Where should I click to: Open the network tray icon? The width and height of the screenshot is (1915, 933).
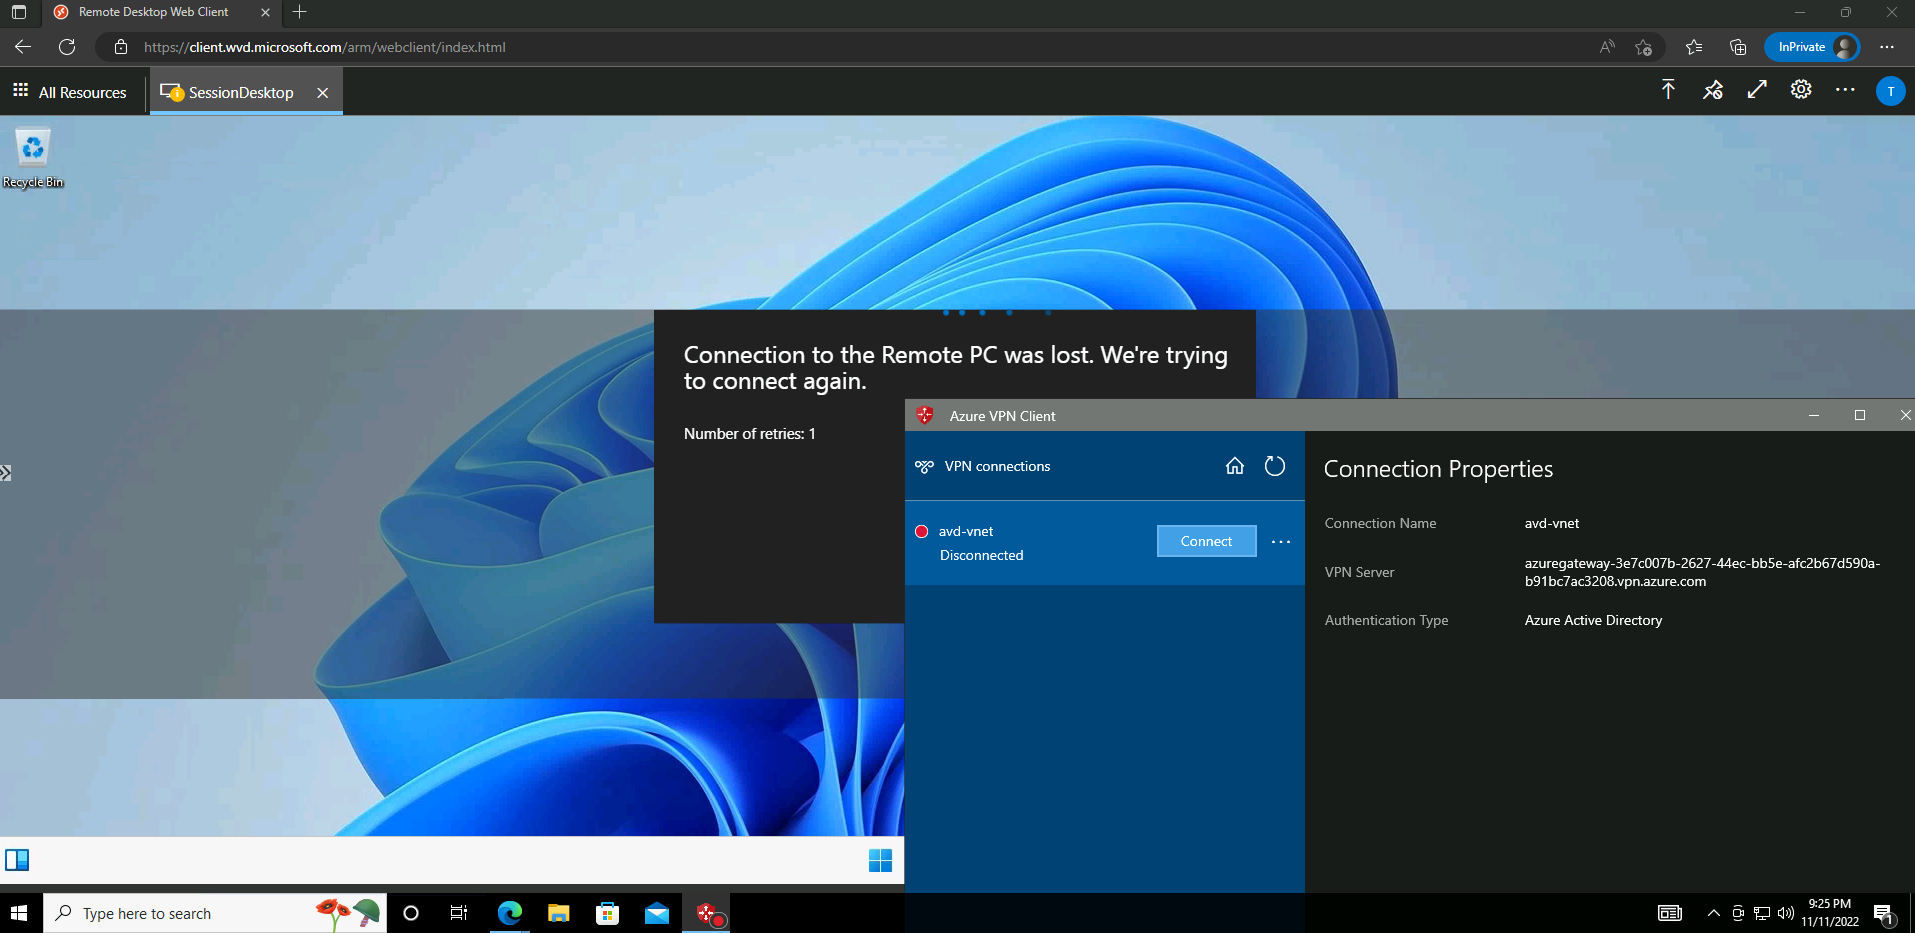point(1762,913)
